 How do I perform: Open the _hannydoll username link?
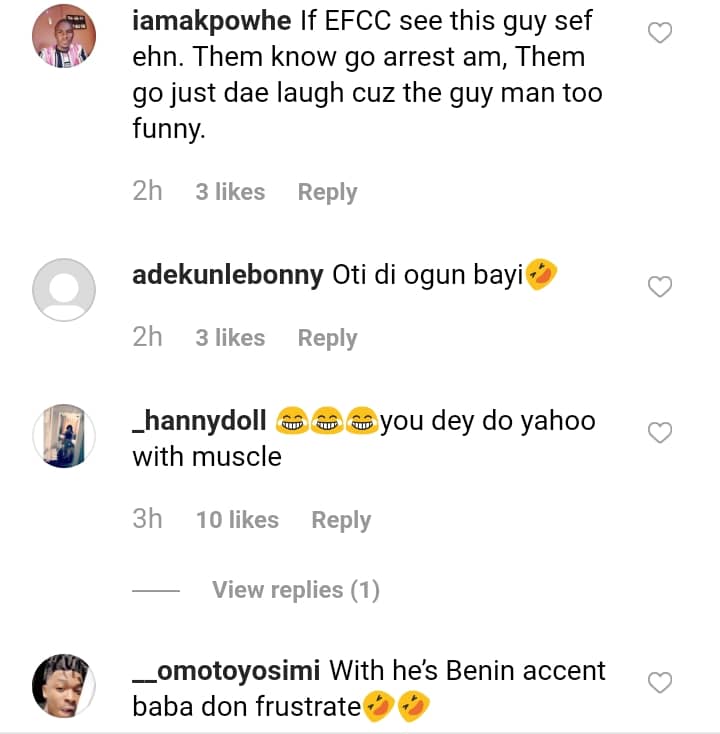[x=199, y=421]
